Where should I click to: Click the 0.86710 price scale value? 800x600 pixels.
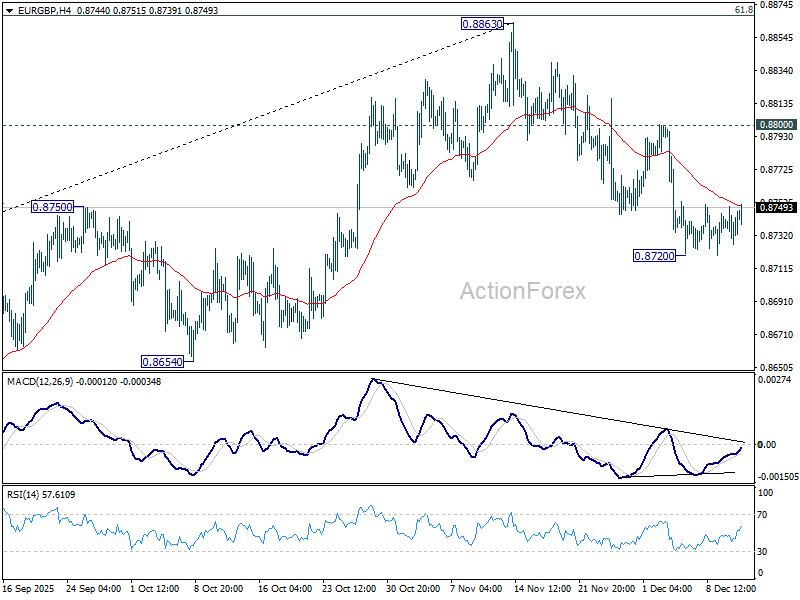(777, 334)
